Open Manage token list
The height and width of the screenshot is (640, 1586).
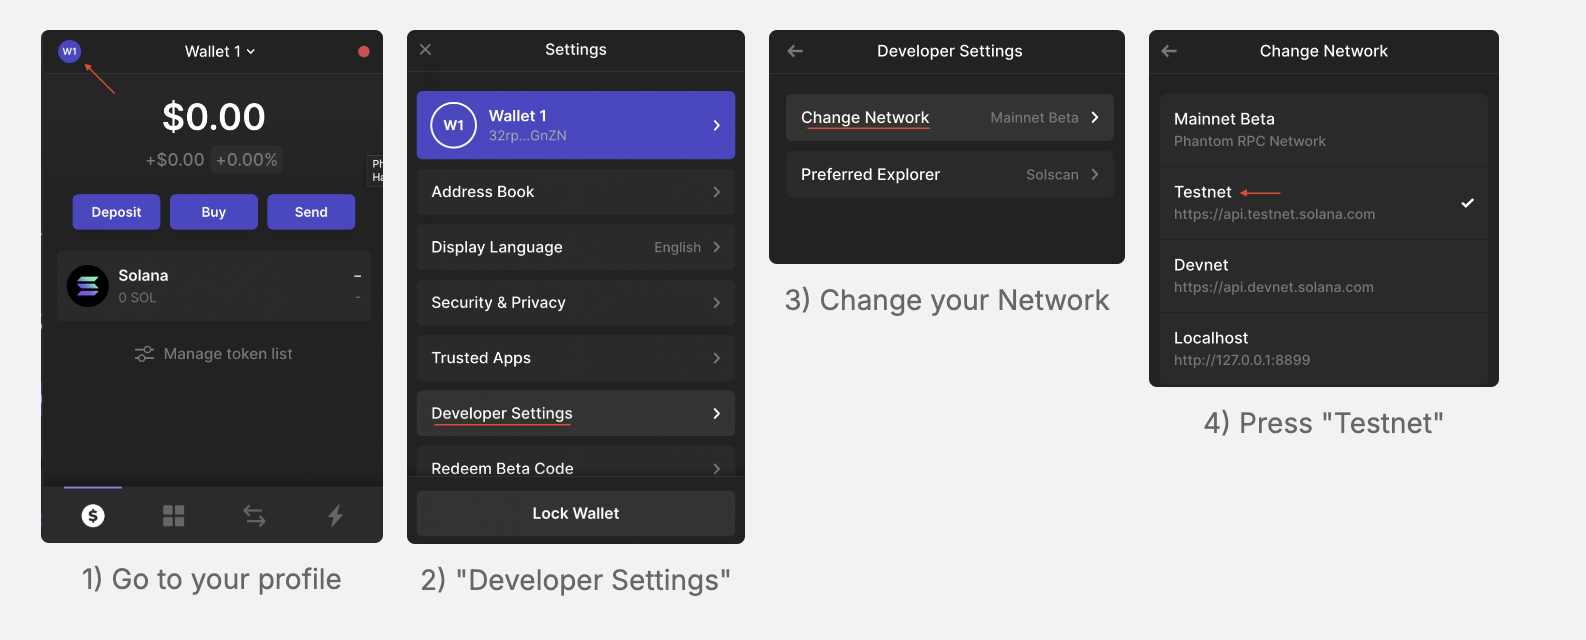[214, 354]
